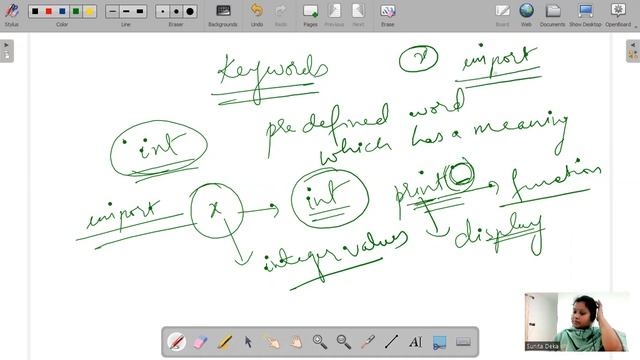Go to the Next page
Screen dimensions: 640x360
[358, 15]
